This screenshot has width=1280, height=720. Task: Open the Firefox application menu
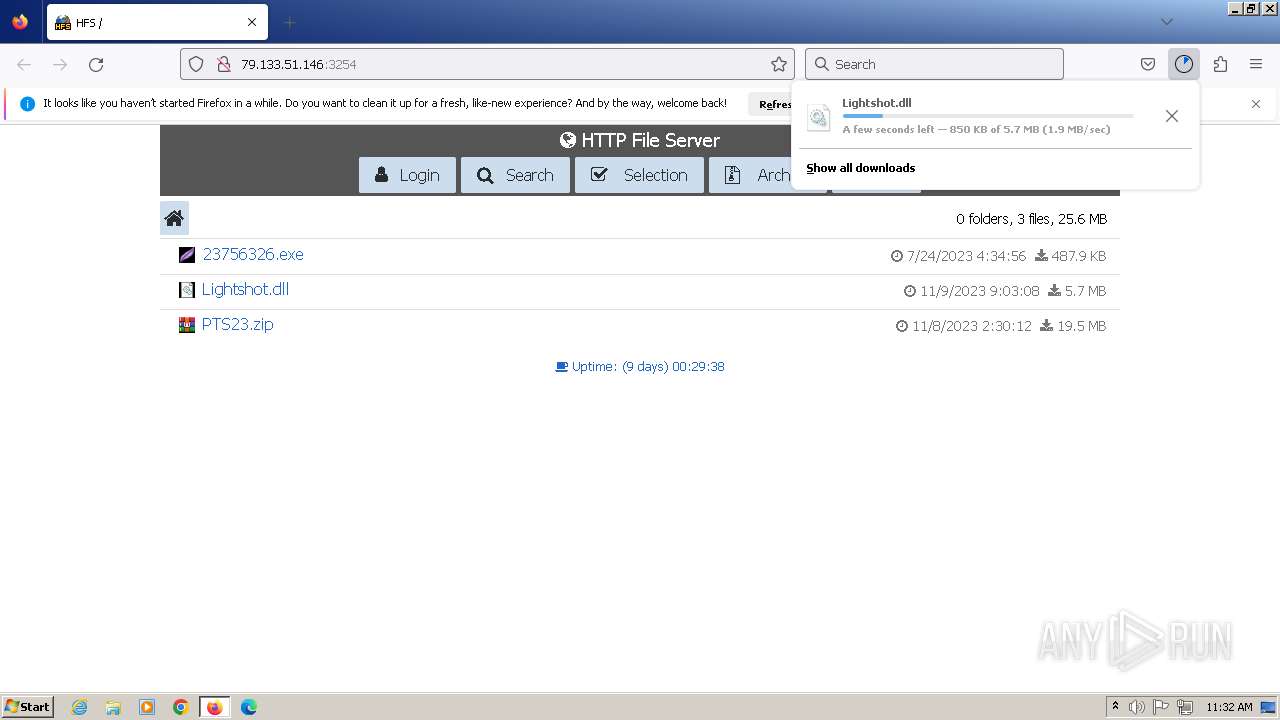(x=1256, y=64)
